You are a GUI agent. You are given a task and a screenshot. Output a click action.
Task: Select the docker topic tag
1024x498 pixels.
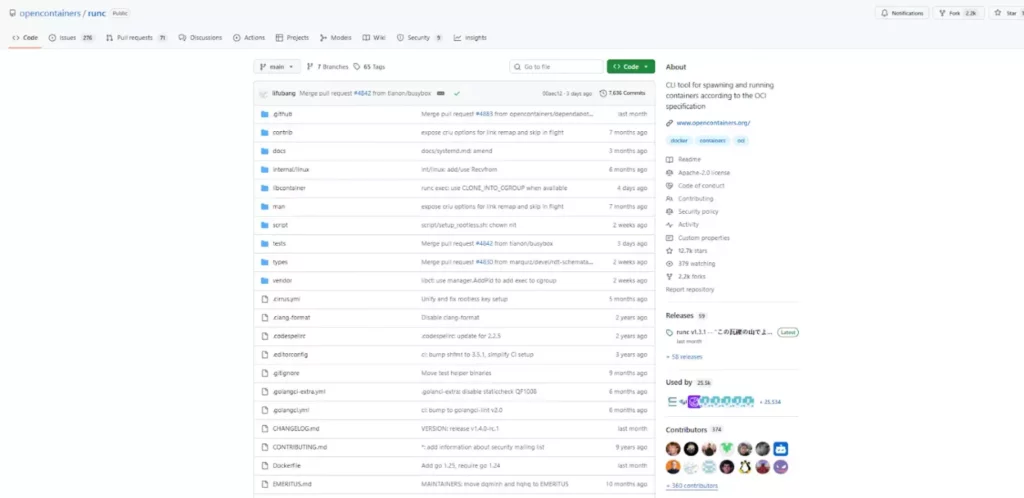(x=680, y=141)
